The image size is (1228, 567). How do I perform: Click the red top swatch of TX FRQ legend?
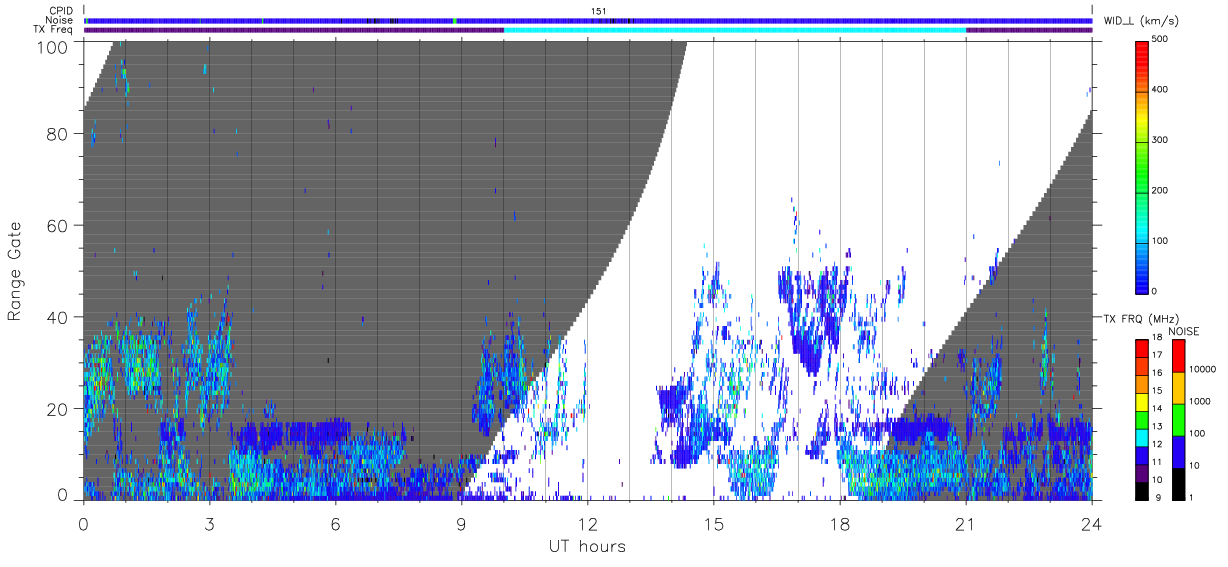tap(1141, 348)
